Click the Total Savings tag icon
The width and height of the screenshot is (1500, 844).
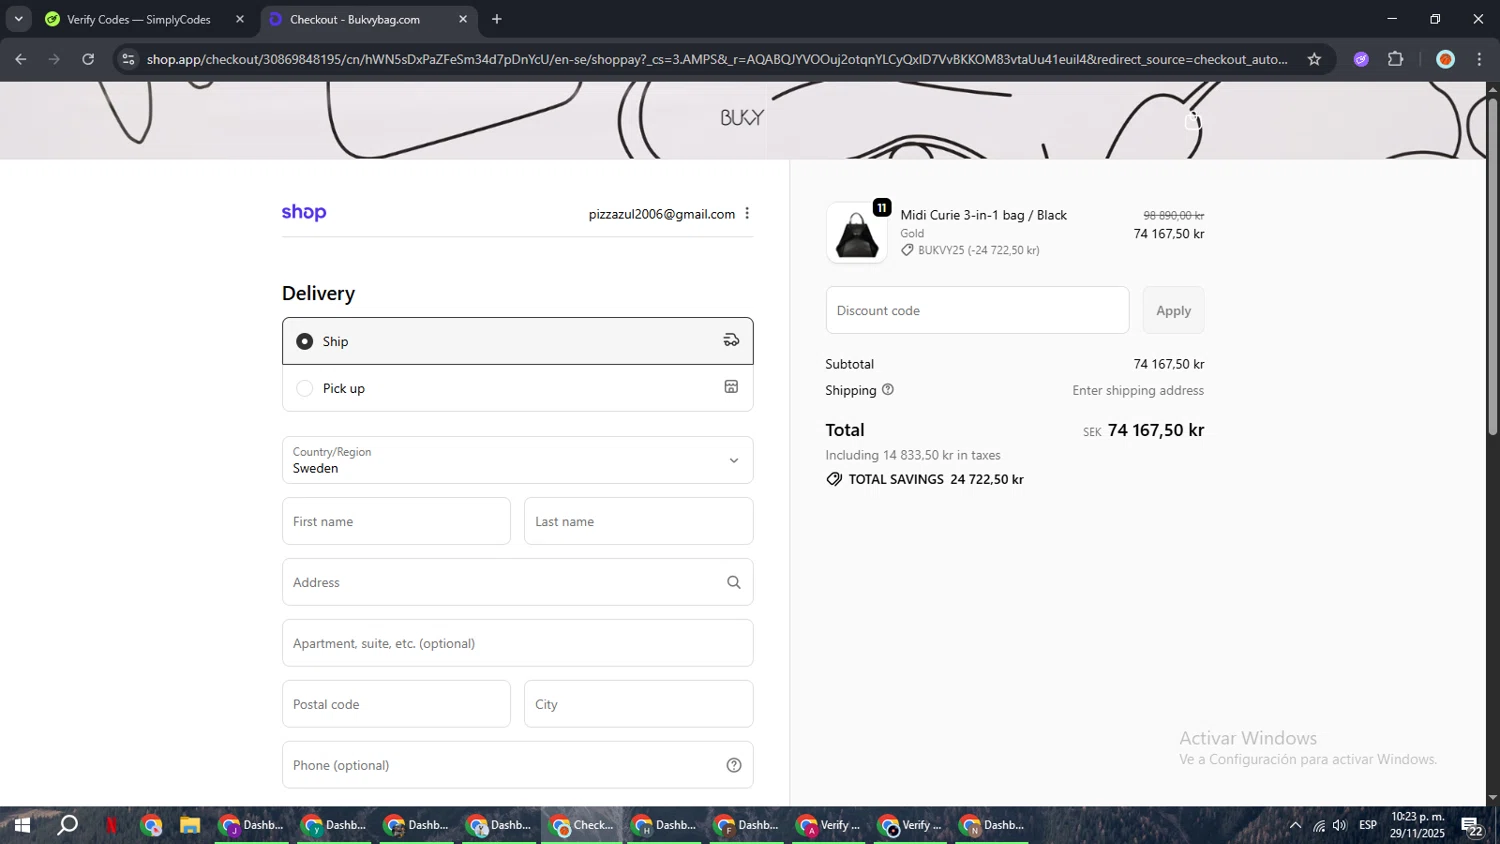pos(834,479)
